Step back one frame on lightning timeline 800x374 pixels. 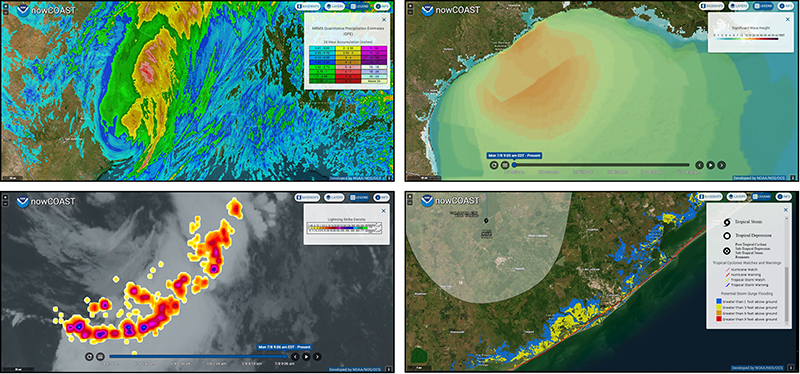coord(295,356)
